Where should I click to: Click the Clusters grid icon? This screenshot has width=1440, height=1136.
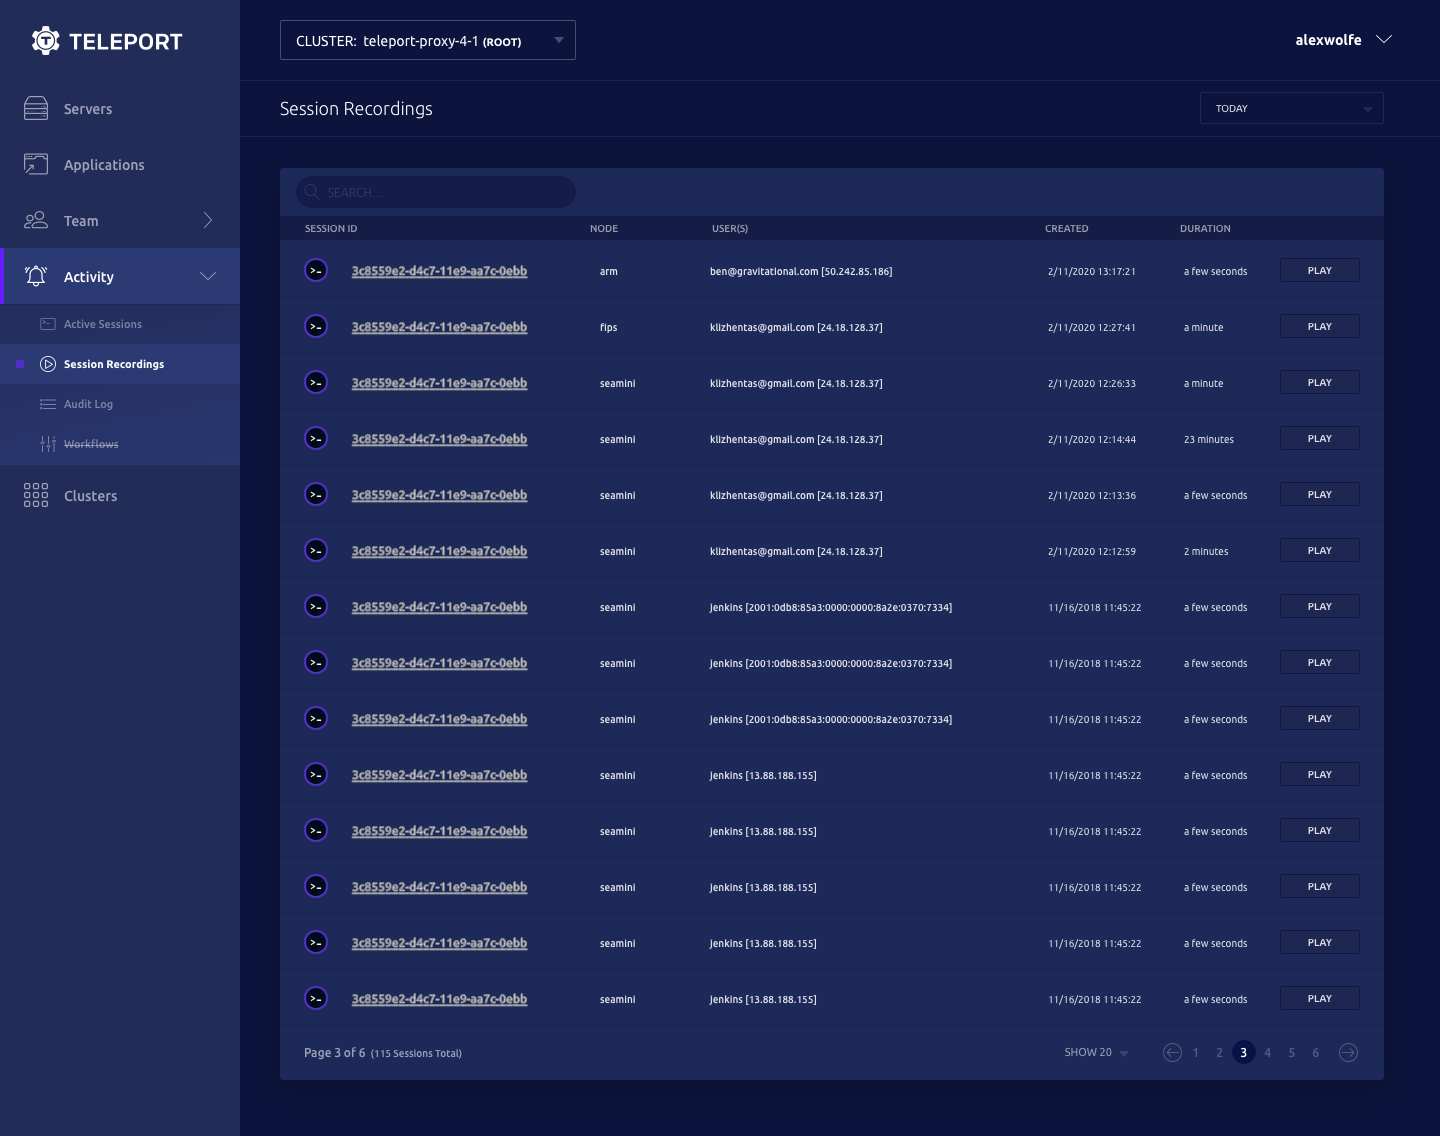(36, 496)
